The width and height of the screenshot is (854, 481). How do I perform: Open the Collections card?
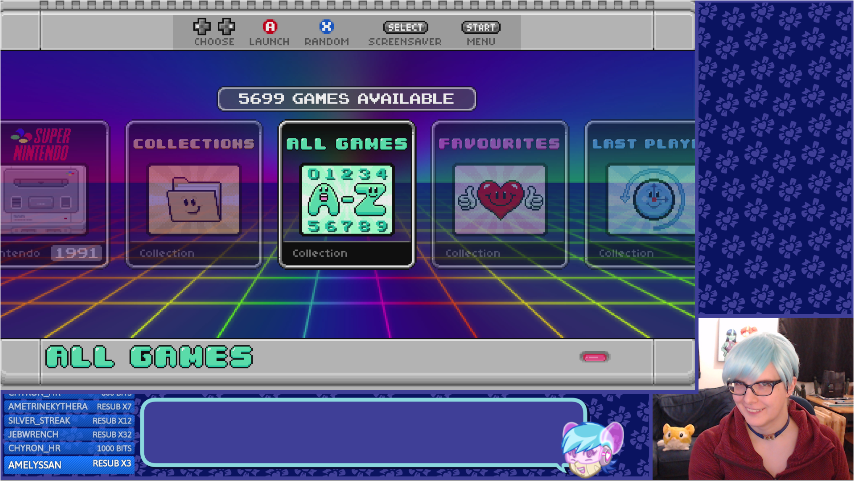[x=194, y=194]
